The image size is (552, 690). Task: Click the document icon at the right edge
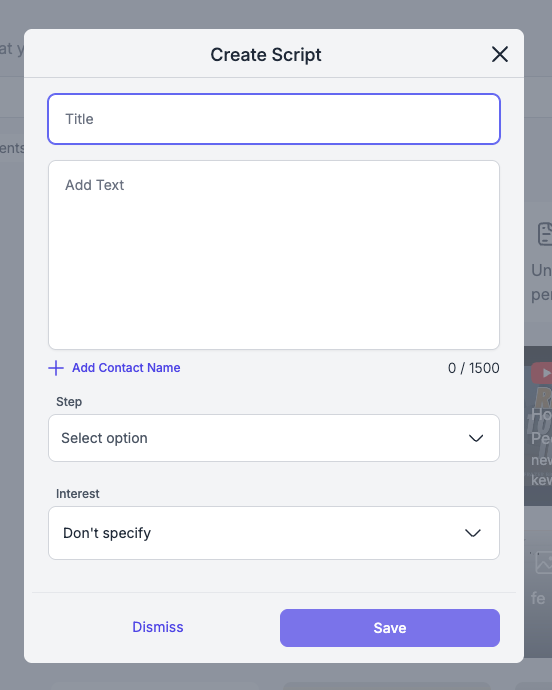tap(545, 234)
